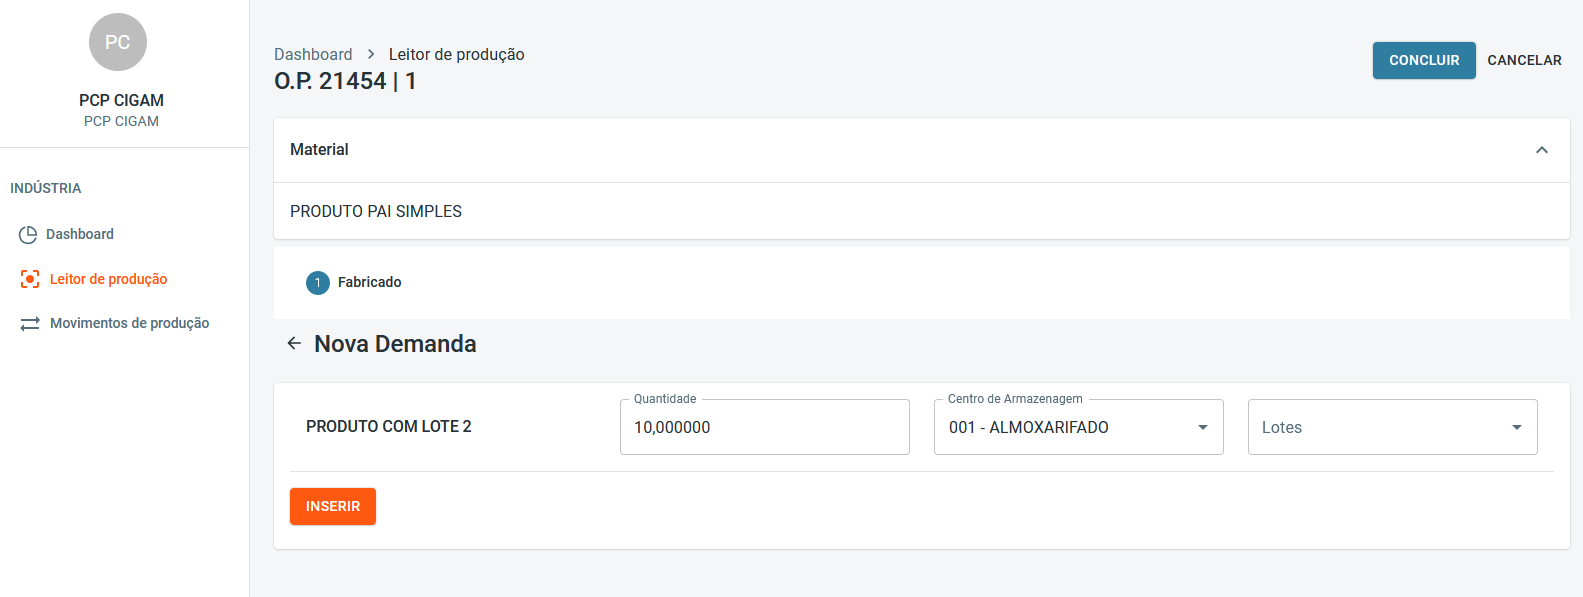Focus the Quantidade input field
Image resolution: width=1583 pixels, height=597 pixels.
point(764,427)
